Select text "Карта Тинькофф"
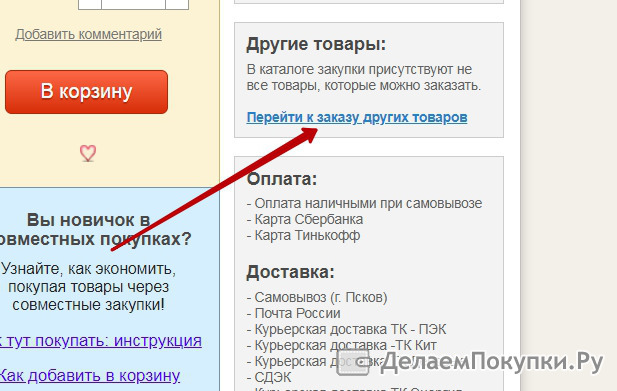617x391 pixels. click(x=307, y=235)
